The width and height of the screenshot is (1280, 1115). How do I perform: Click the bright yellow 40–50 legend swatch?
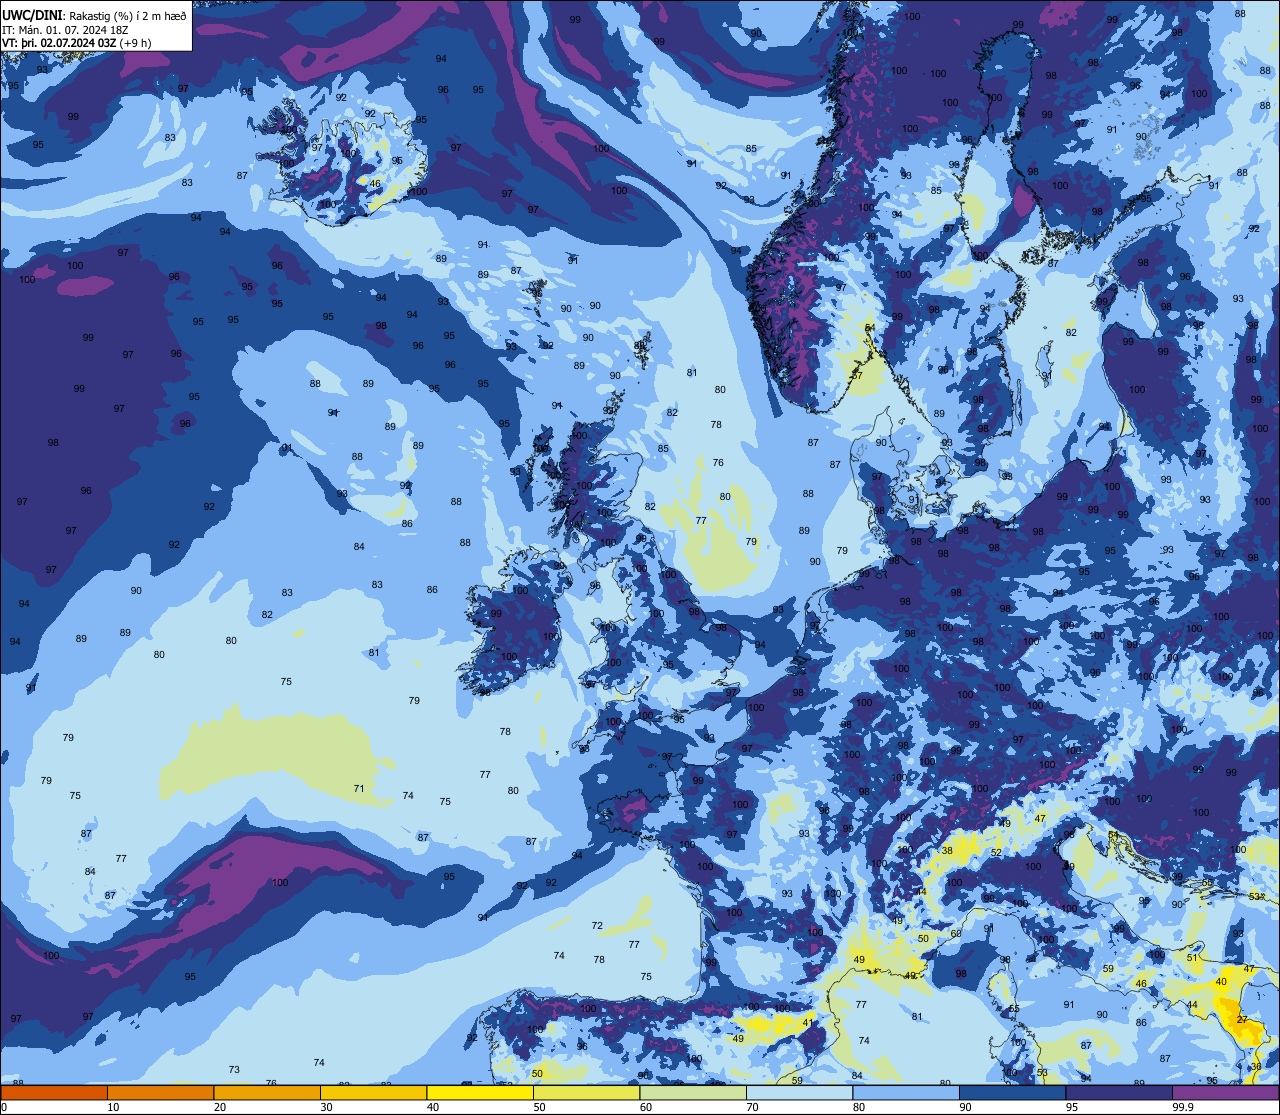[480, 1093]
